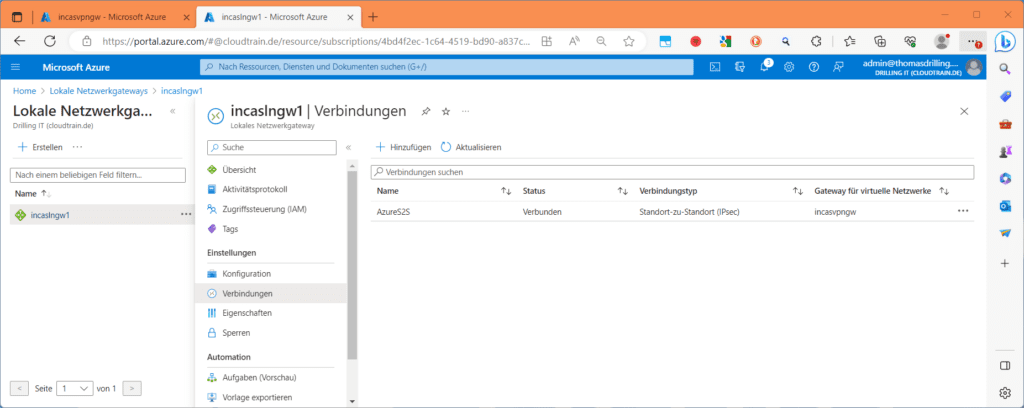
Task: Click Hinzufügen to add a connection
Action: point(403,148)
